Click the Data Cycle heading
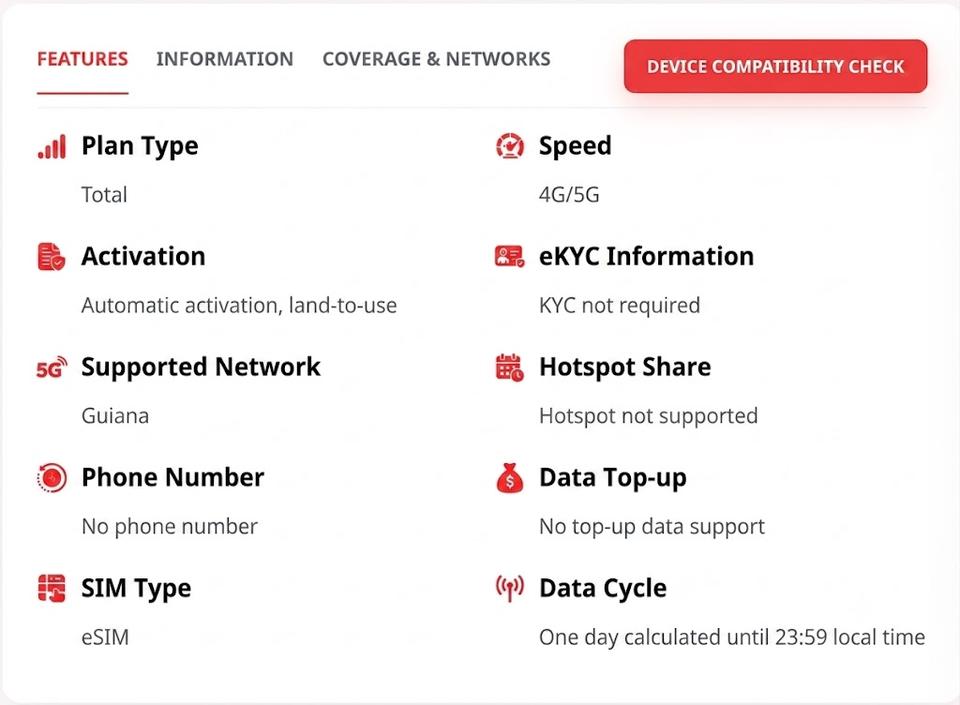 point(603,589)
